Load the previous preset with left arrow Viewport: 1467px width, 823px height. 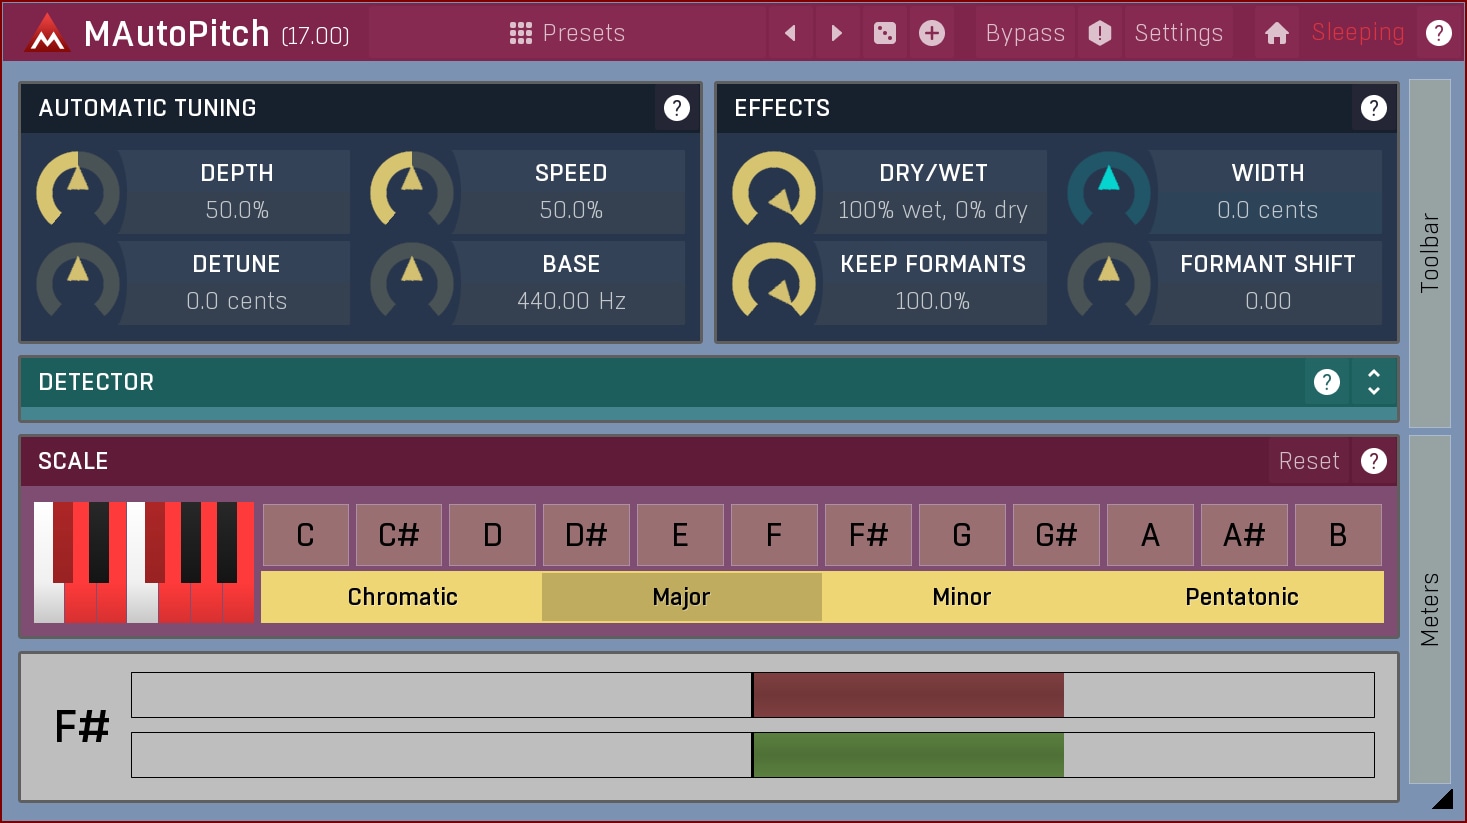click(790, 33)
